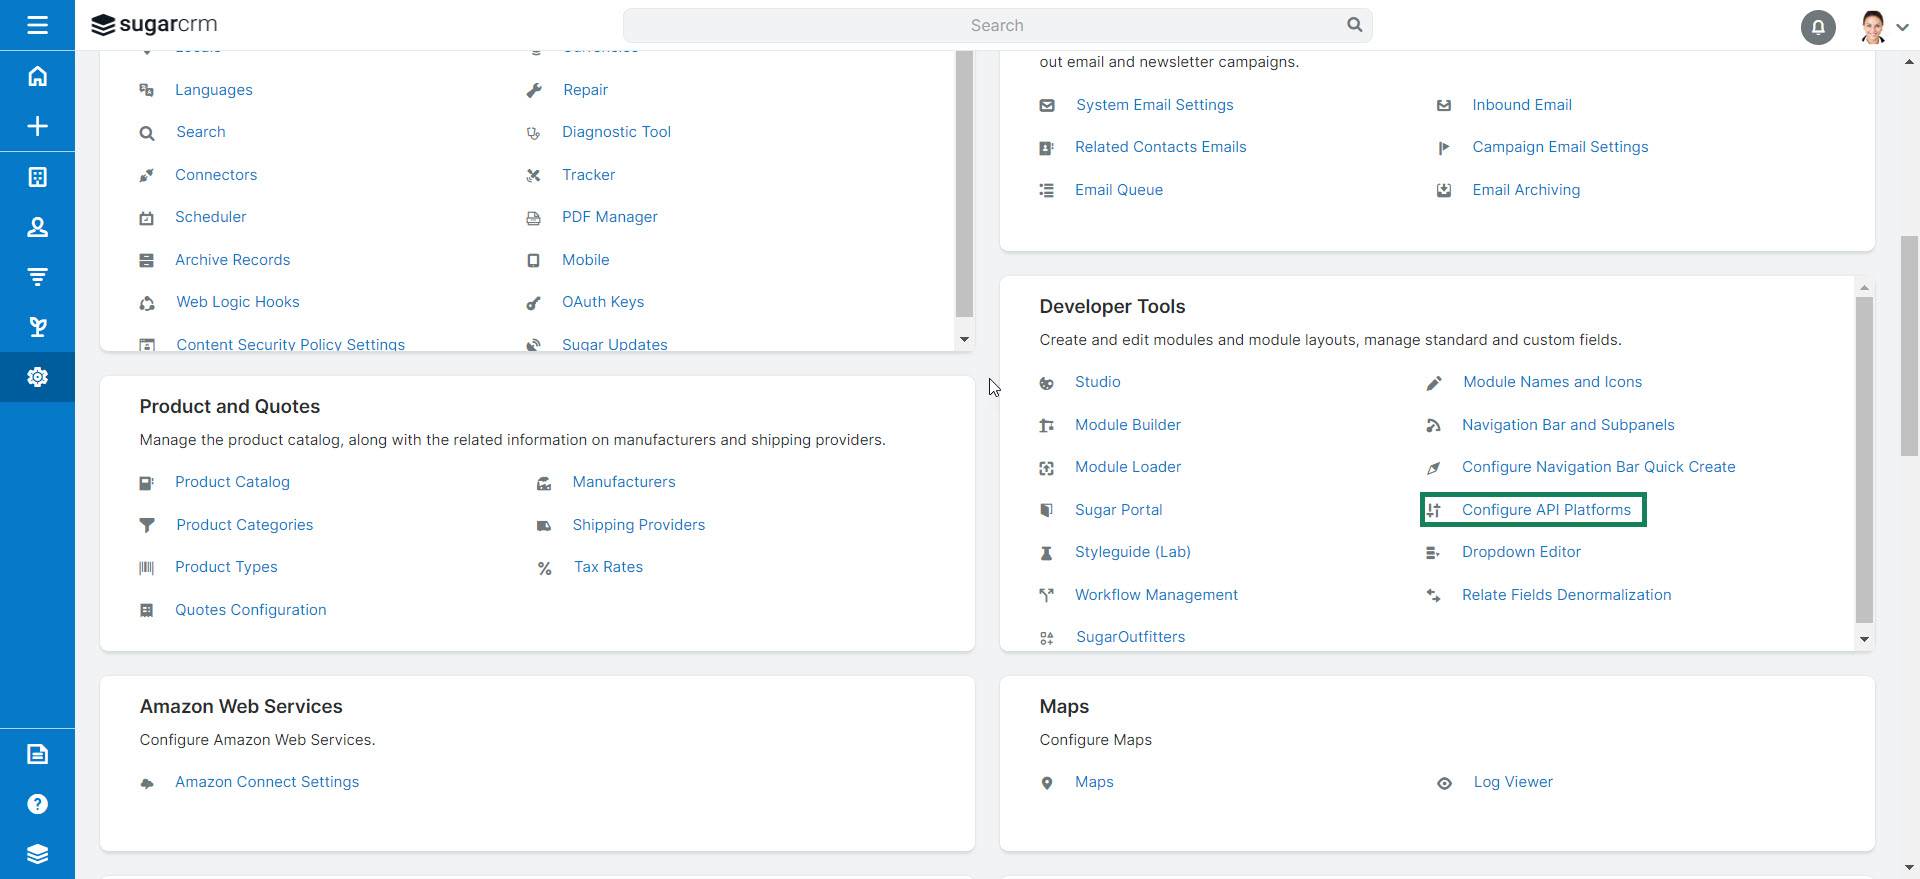Click the notifications bell icon
The width and height of the screenshot is (1920, 879).
(1817, 27)
